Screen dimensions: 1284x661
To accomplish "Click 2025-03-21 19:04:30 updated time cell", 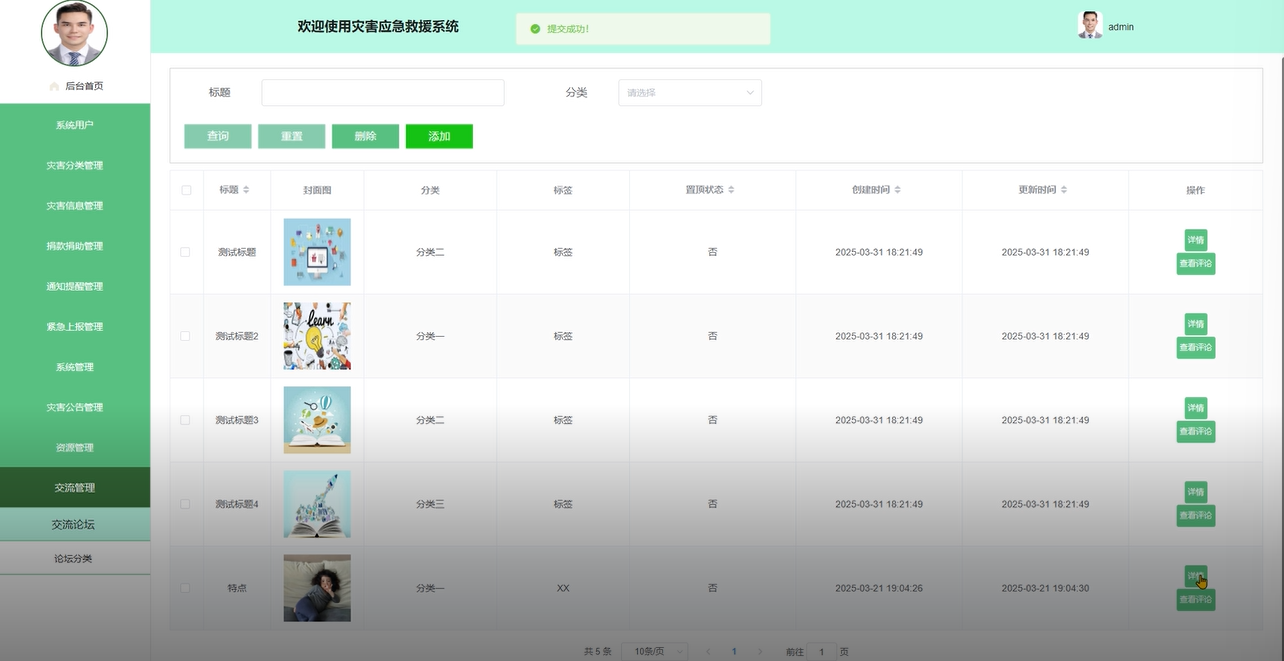I will tap(1045, 588).
